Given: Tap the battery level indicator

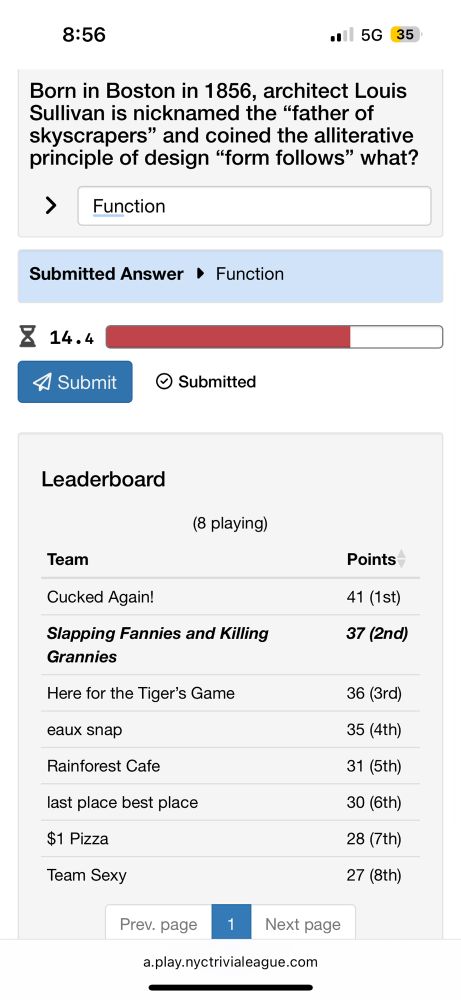Looking at the screenshot, I should pyautogui.click(x=406, y=34).
